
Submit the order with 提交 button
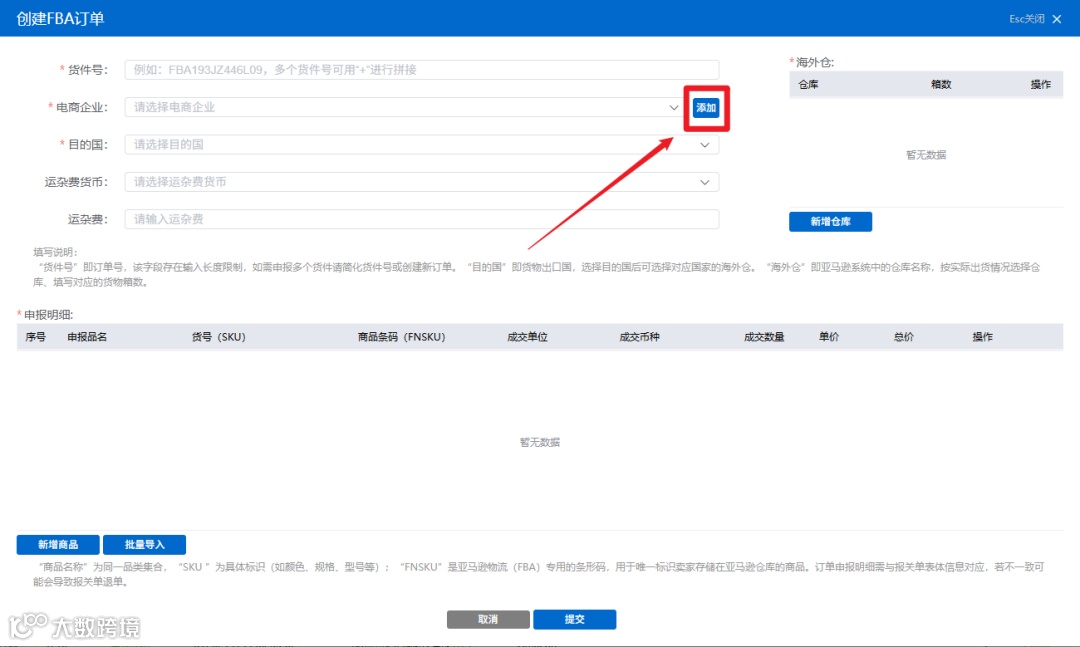click(574, 619)
